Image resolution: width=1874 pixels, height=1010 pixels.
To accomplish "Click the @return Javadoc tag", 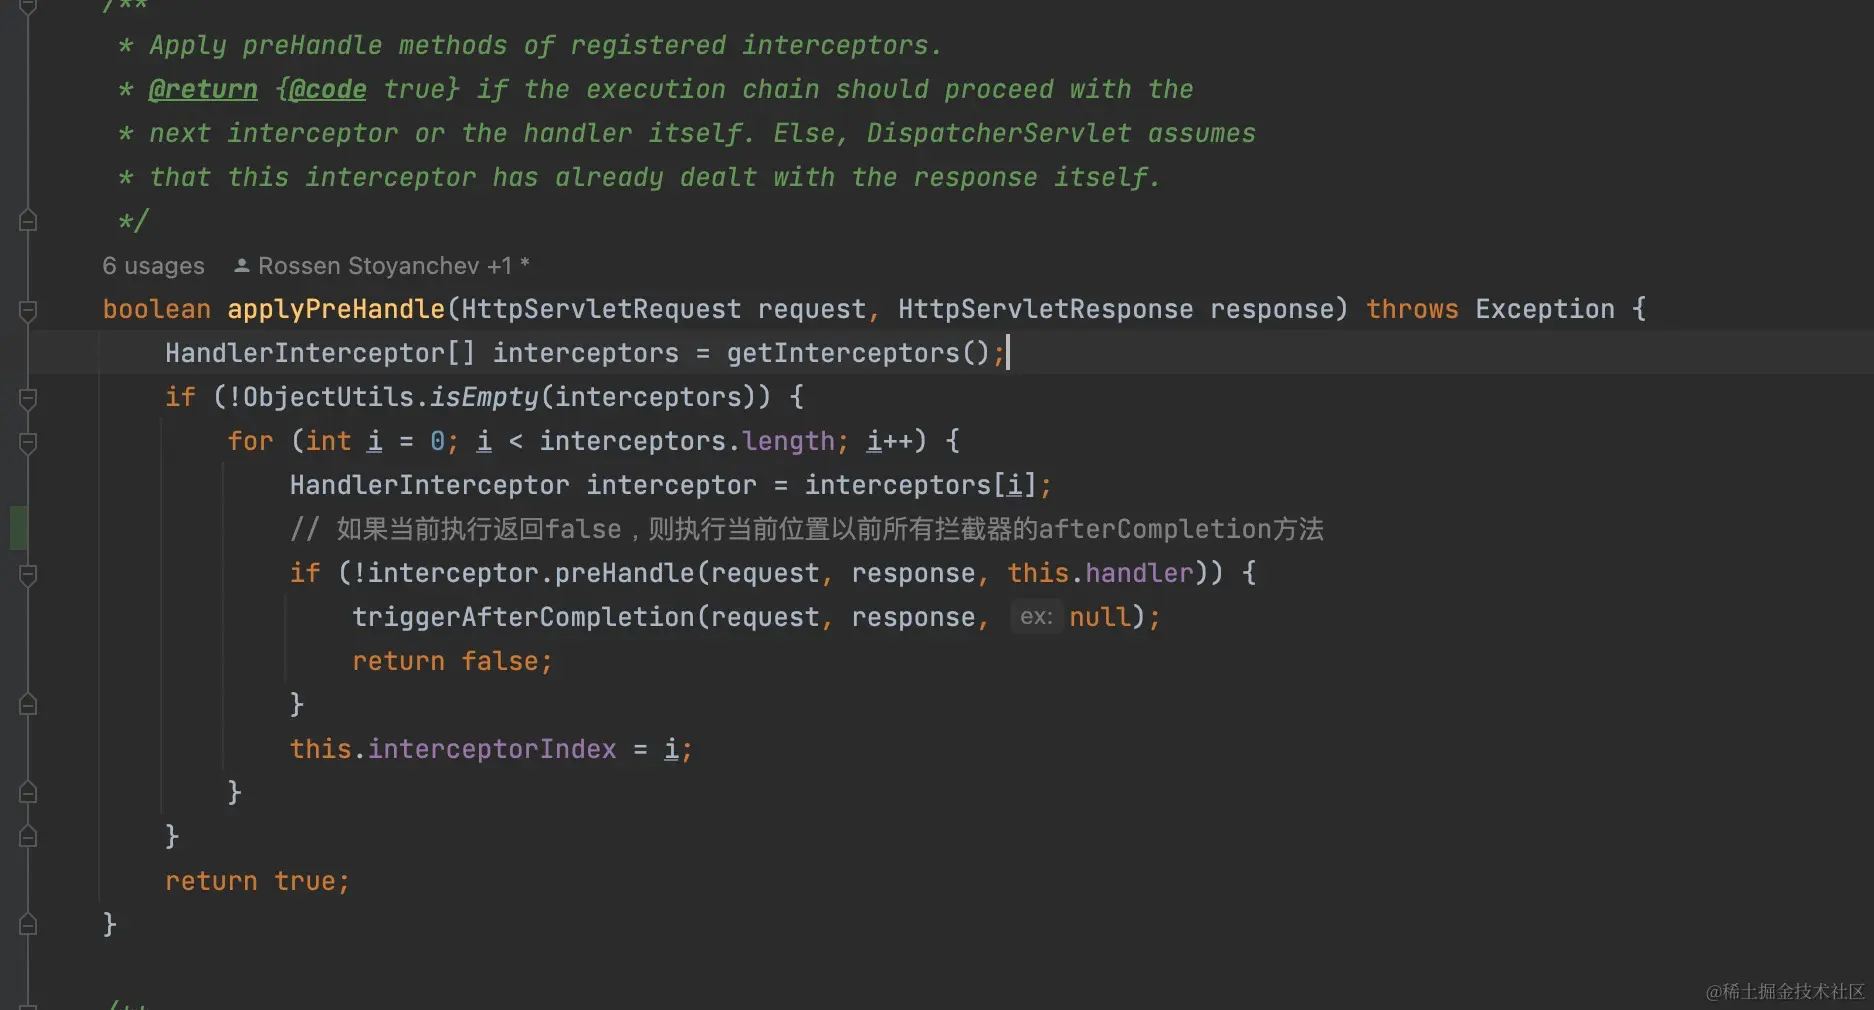I will point(203,90).
